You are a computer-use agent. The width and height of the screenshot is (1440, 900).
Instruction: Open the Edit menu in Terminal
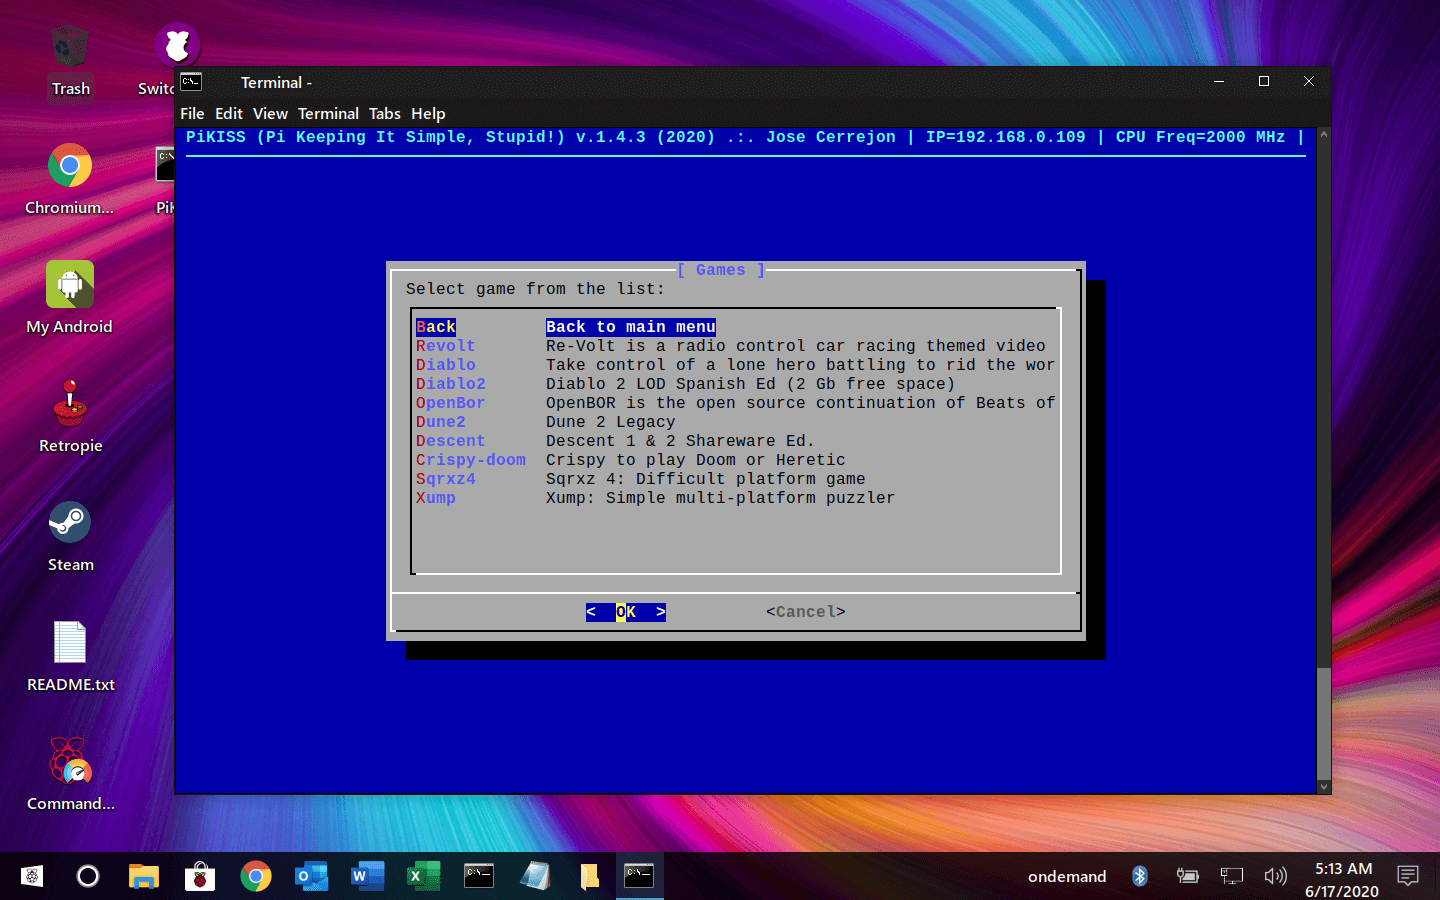[x=229, y=114]
